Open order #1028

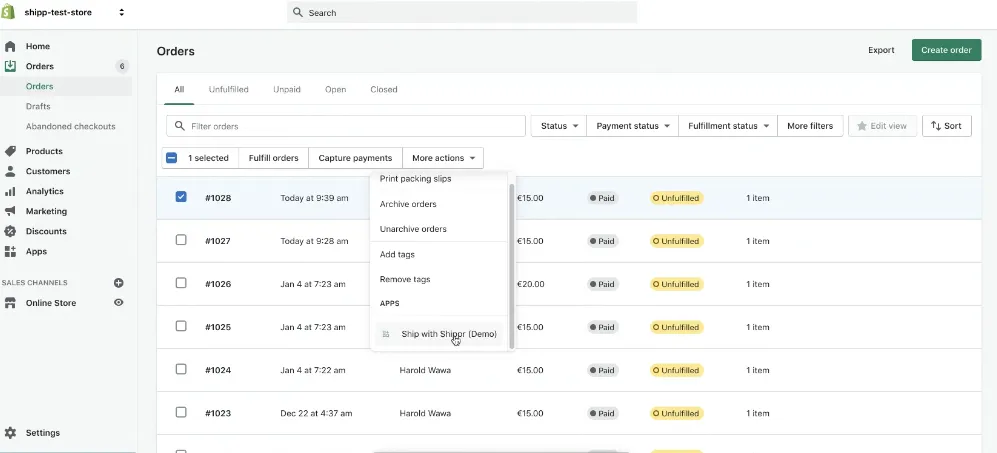[x=218, y=198]
